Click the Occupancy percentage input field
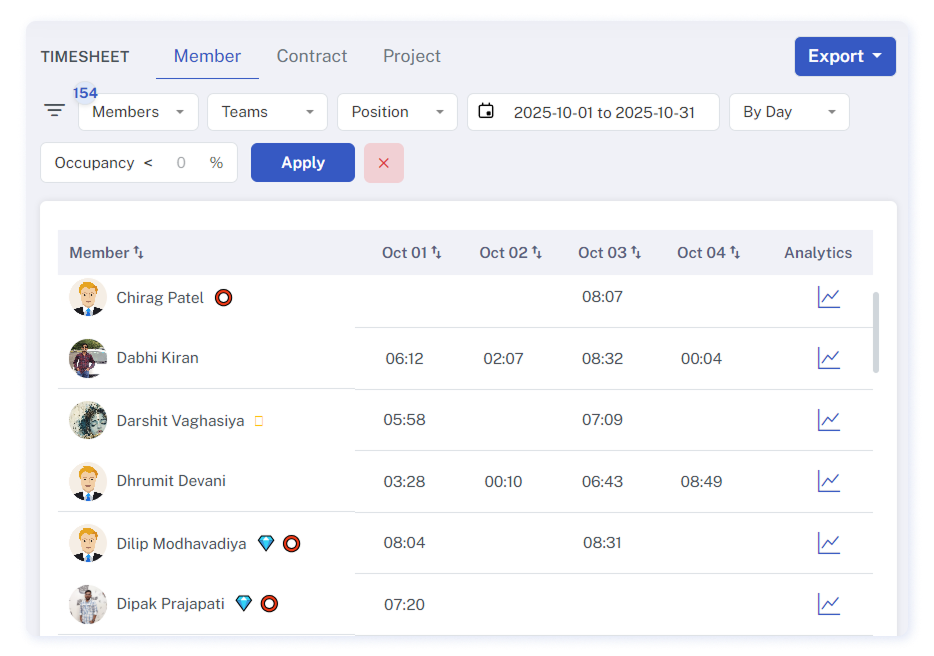The height and width of the screenshot is (656, 934). pyautogui.click(x=181, y=163)
